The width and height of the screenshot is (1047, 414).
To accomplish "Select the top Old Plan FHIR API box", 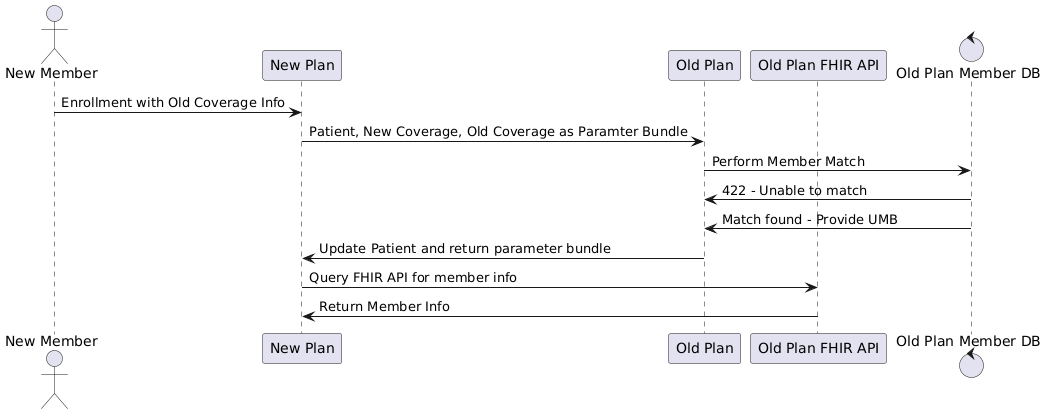I will (x=818, y=66).
